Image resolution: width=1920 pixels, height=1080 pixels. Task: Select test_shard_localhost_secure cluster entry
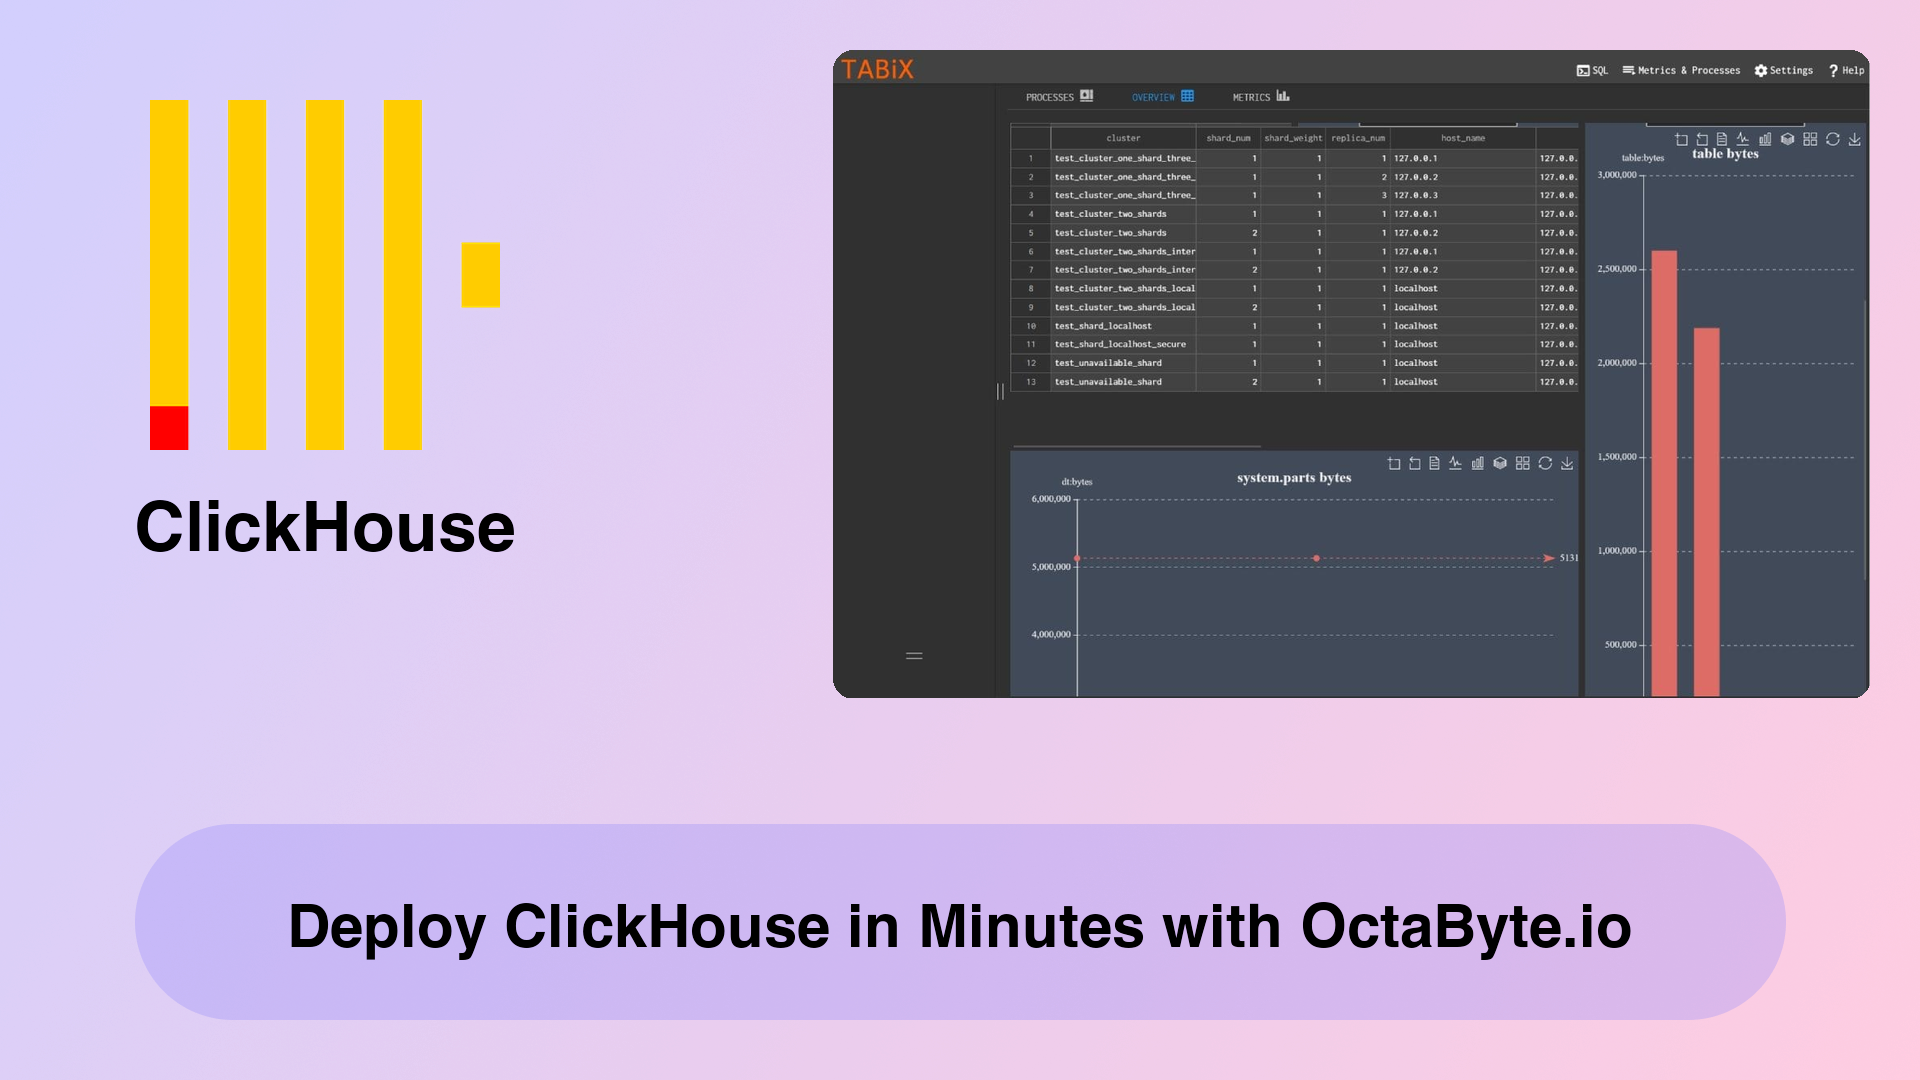pos(1122,344)
